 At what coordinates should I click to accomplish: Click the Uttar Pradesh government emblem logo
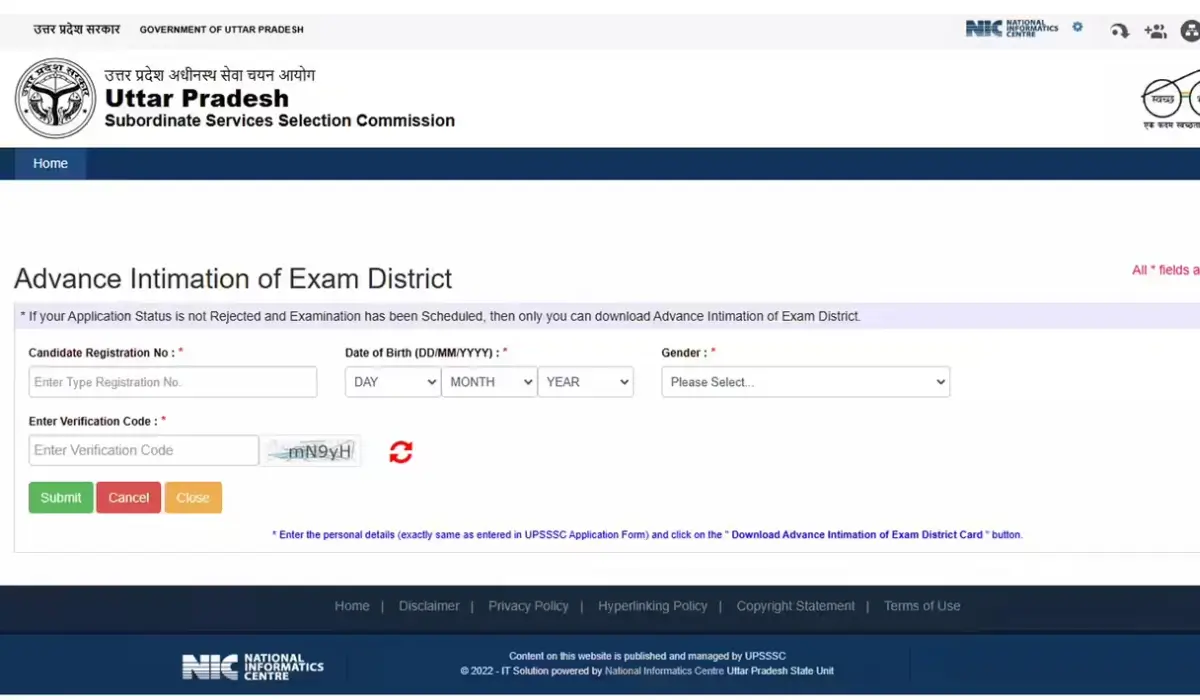tap(55, 98)
